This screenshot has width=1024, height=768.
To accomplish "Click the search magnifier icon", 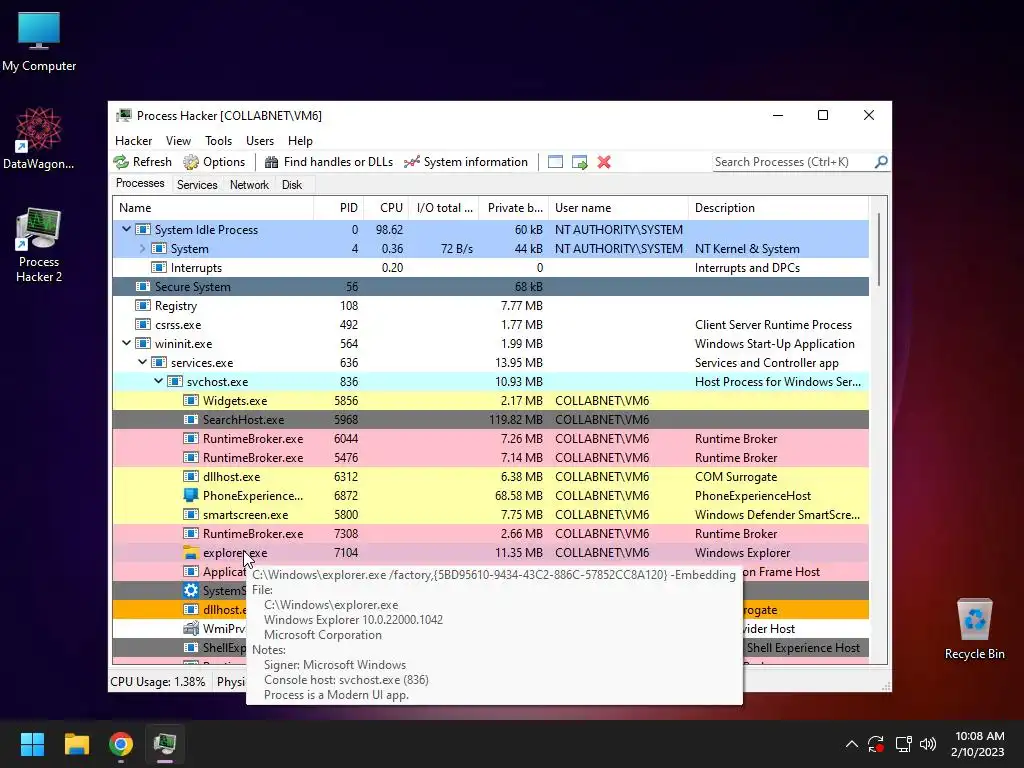I will [x=881, y=161].
